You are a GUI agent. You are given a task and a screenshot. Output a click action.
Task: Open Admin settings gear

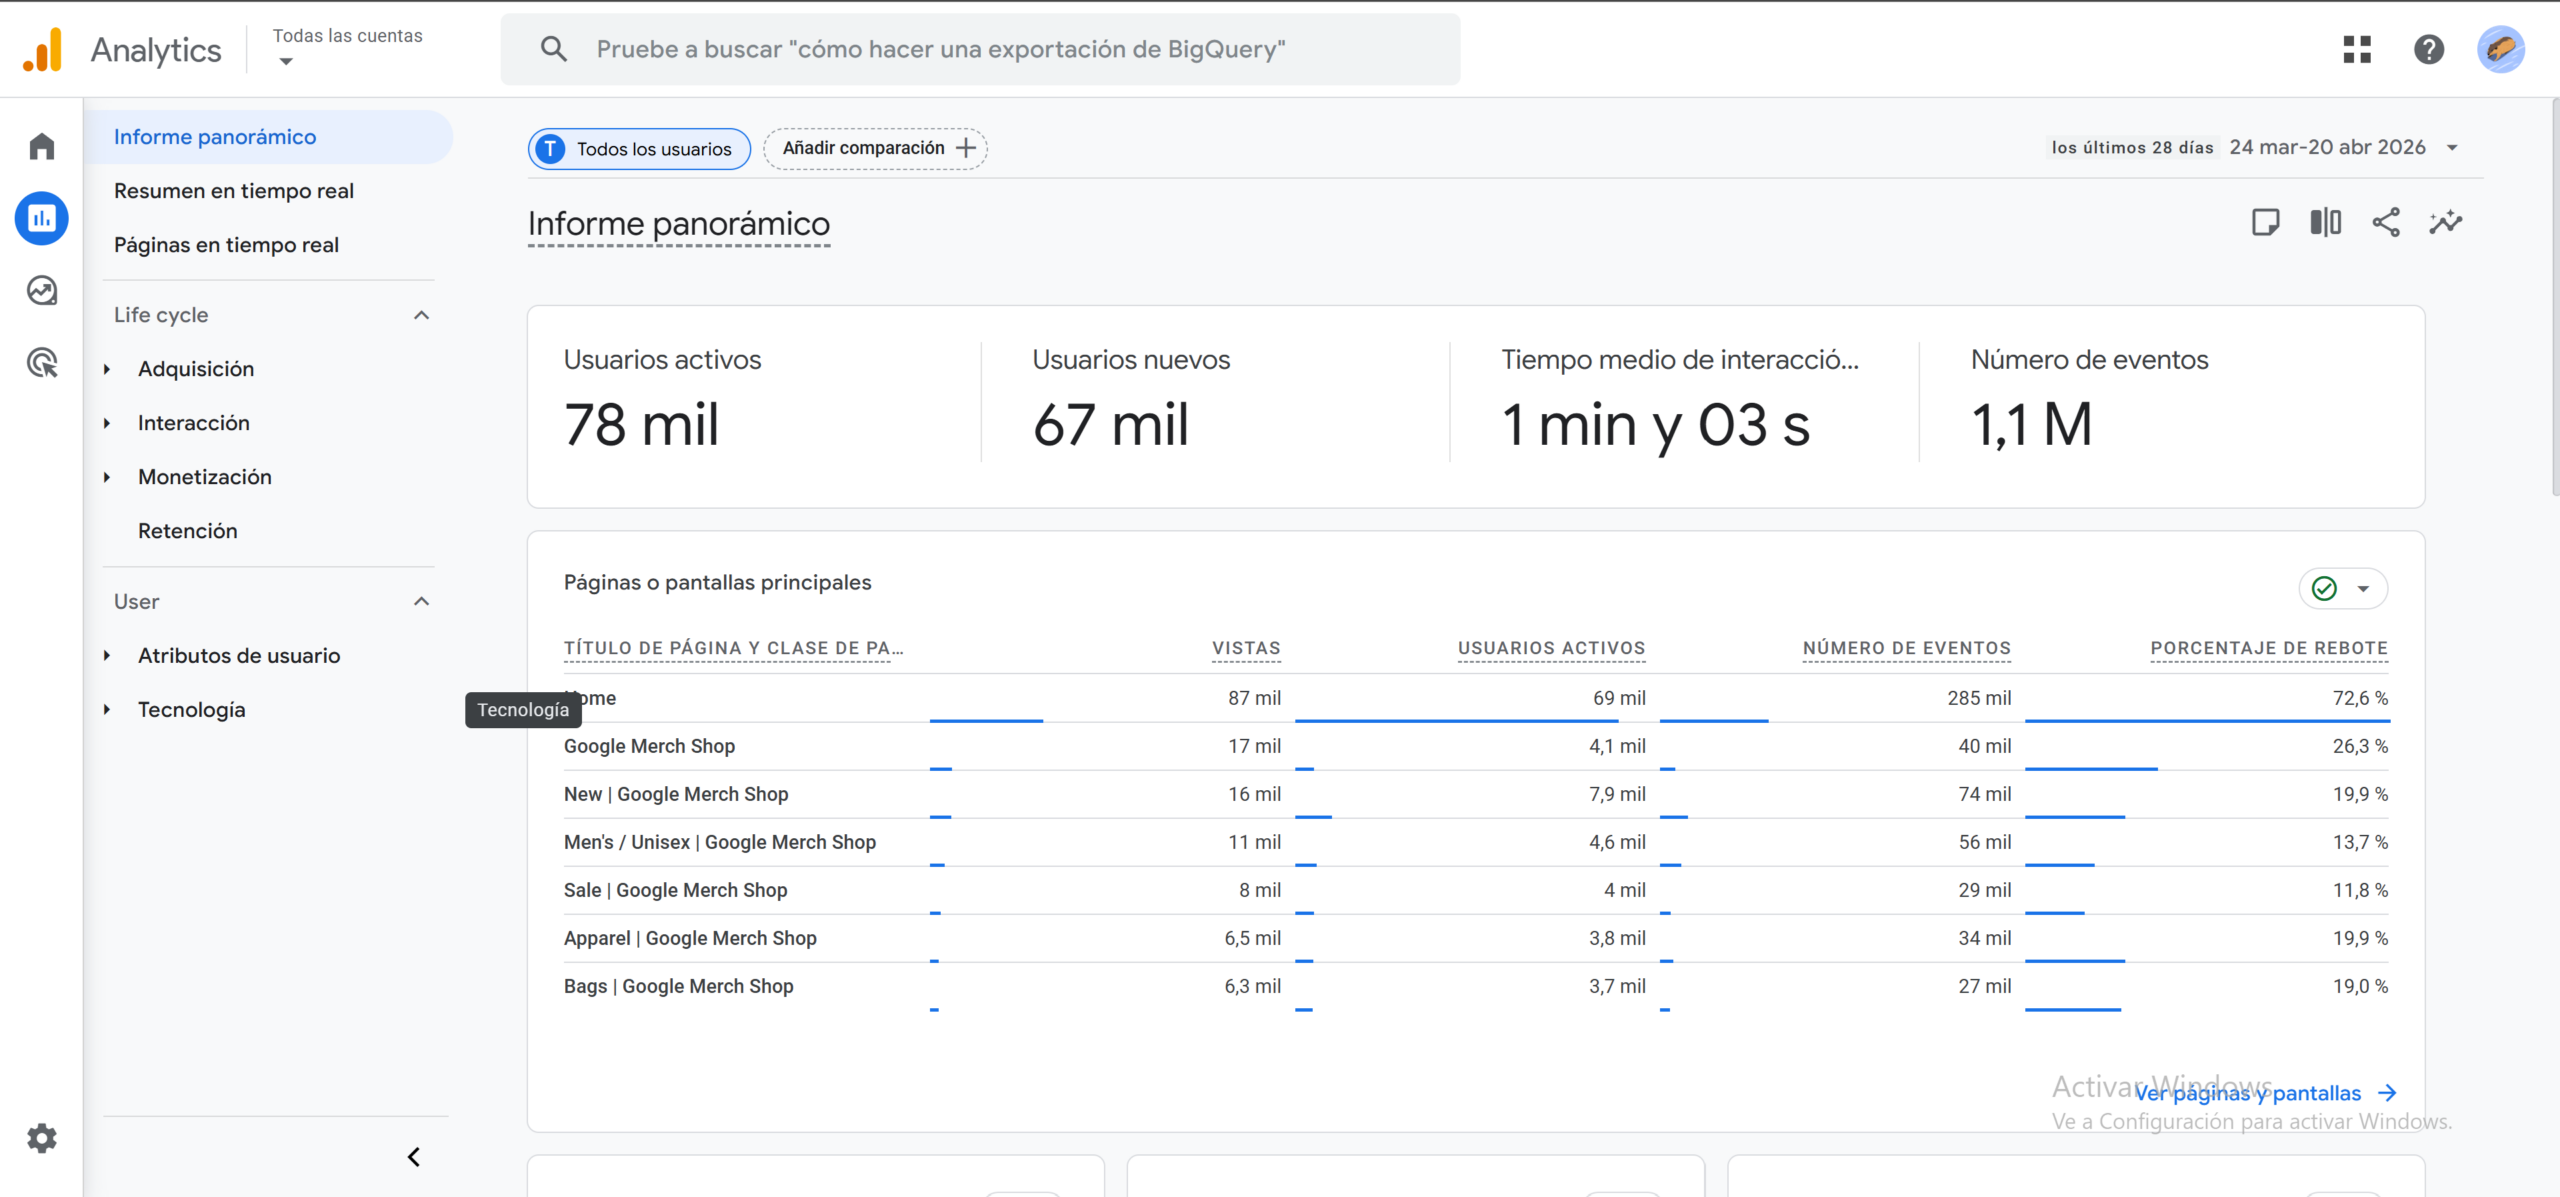[42, 1138]
